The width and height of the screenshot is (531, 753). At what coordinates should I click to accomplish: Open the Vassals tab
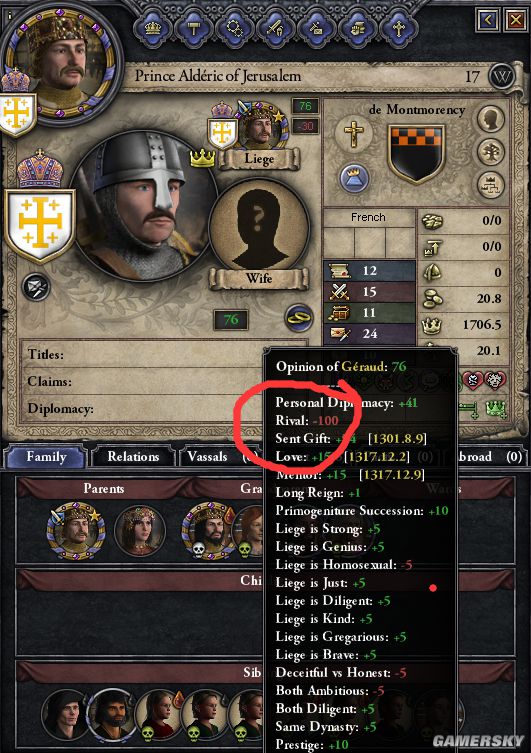coord(207,456)
